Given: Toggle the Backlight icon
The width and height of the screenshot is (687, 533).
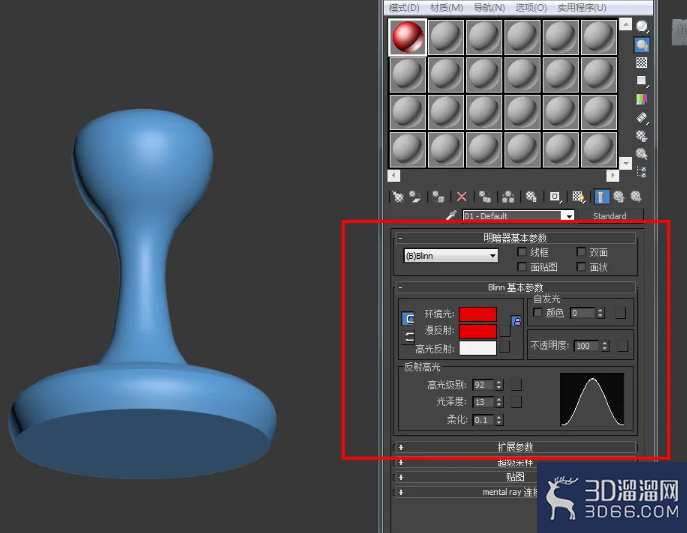Looking at the screenshot, I should click(642, 45).
